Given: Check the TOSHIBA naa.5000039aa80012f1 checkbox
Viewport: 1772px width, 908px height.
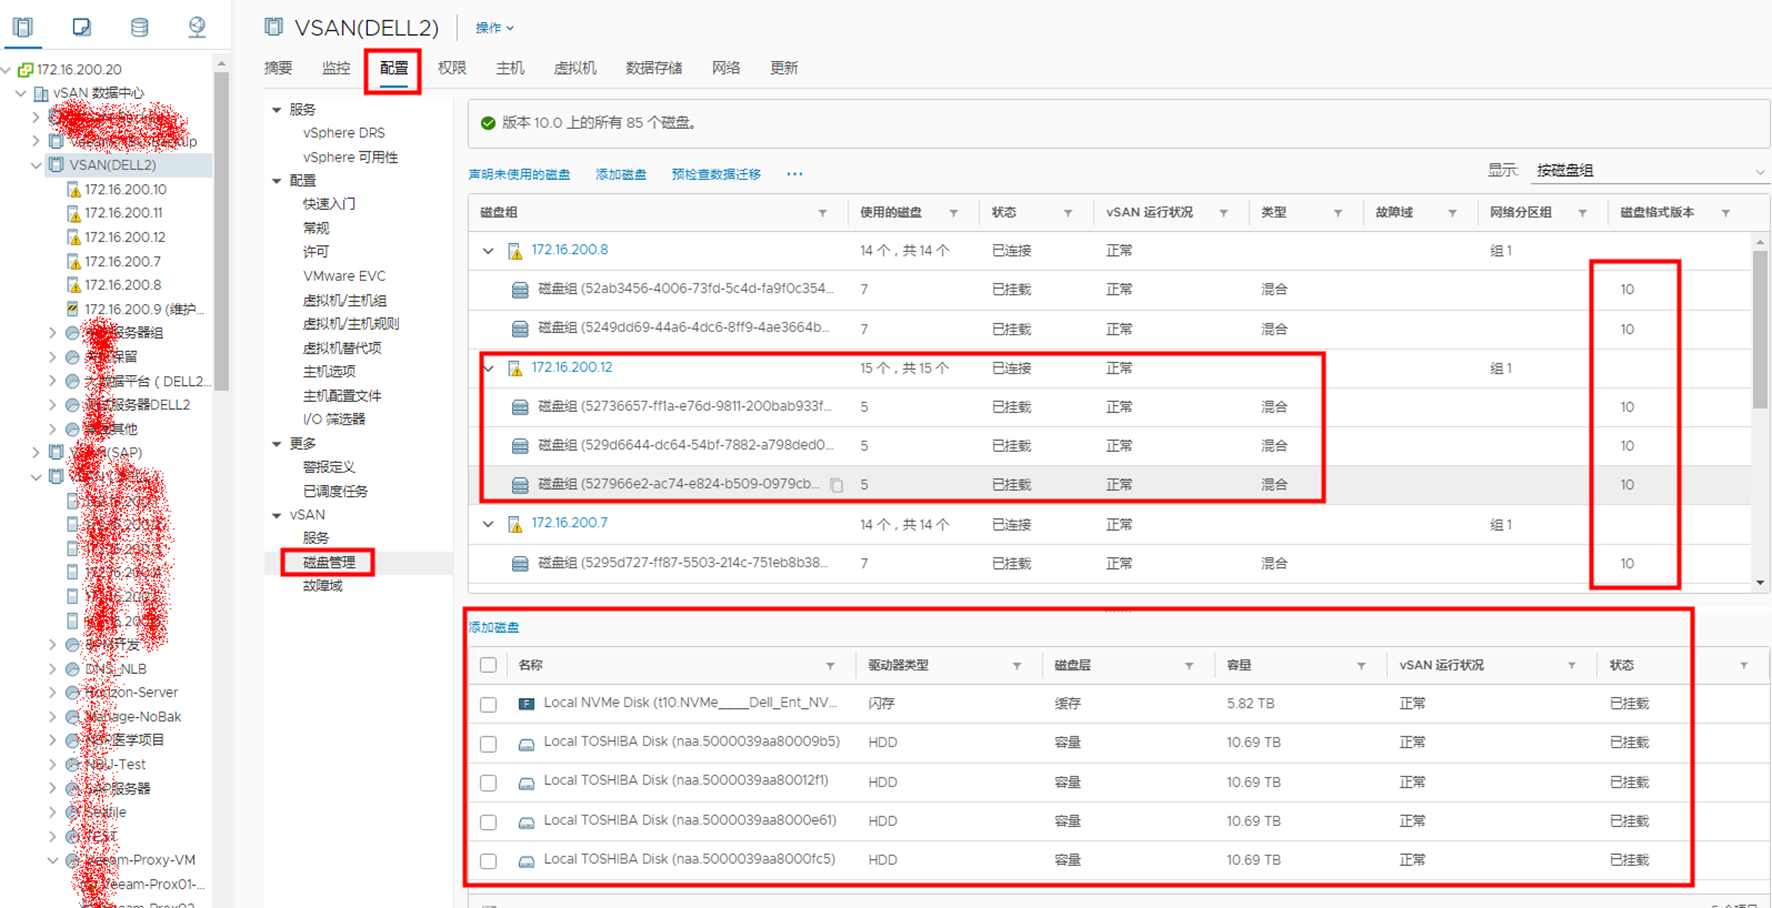Looking at the screenshot, I should point(488,783).
